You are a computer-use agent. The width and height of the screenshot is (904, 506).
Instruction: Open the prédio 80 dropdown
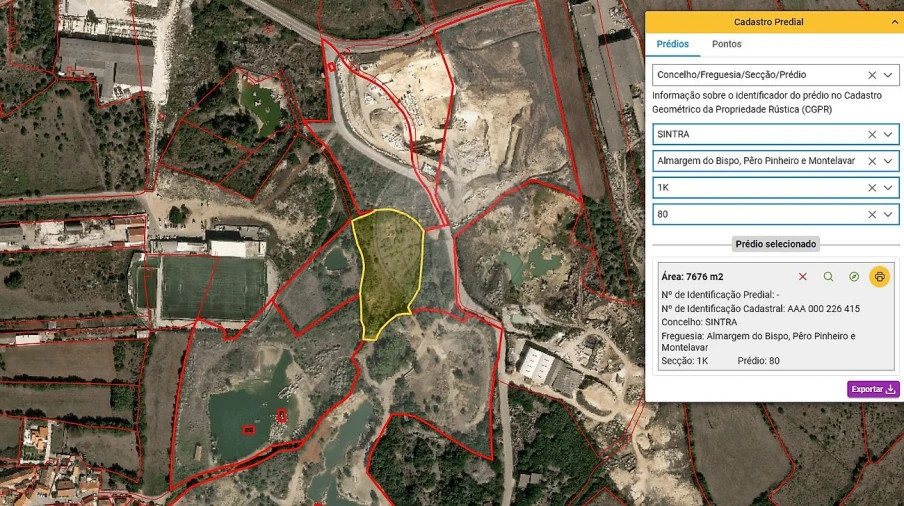pos(888,215)
